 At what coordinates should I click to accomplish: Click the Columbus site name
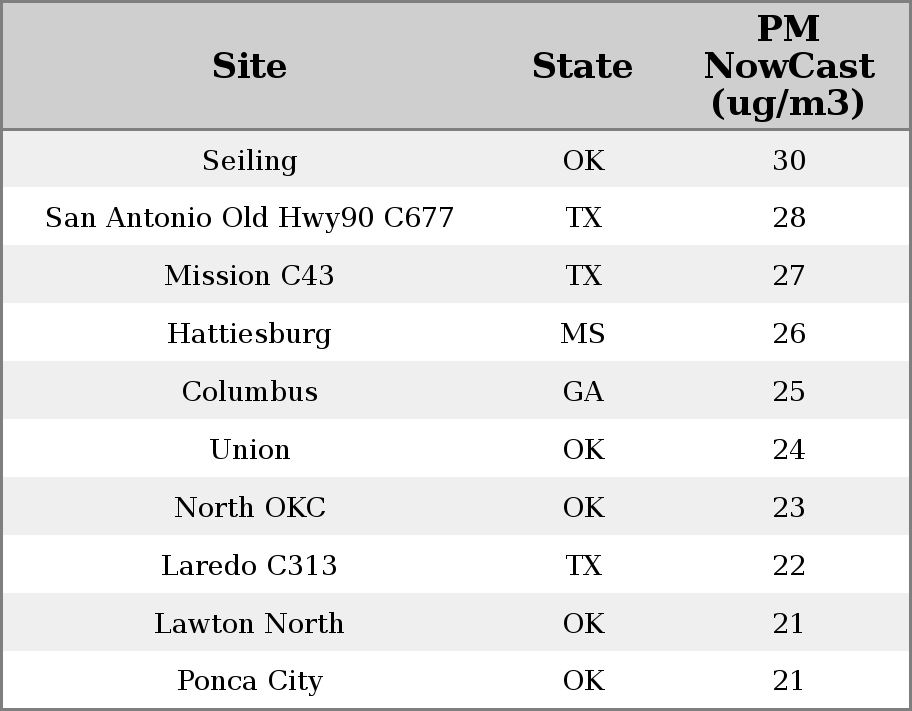pyautogui.click(x=249, y=392)
